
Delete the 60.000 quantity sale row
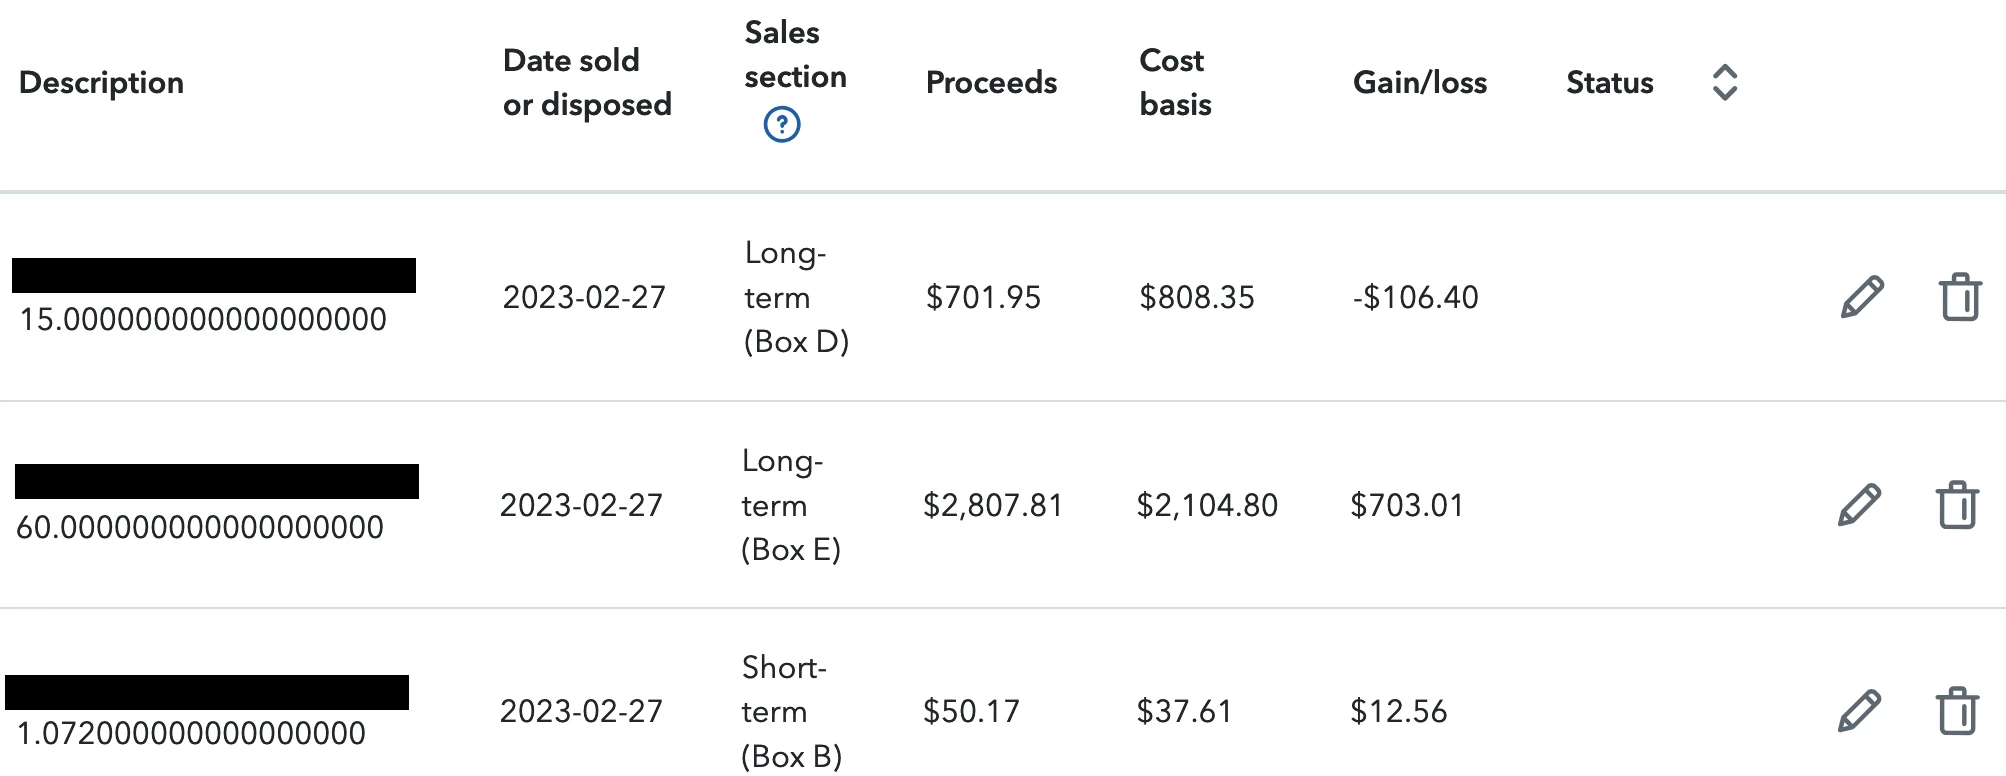pyautogui.click(x=1957, y=505)
